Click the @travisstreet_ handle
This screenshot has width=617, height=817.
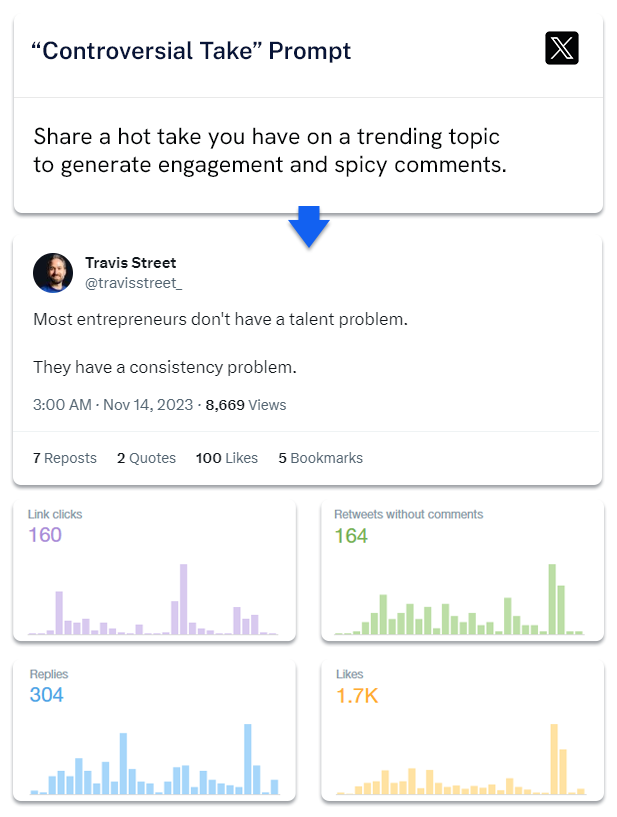click(133, 283)
